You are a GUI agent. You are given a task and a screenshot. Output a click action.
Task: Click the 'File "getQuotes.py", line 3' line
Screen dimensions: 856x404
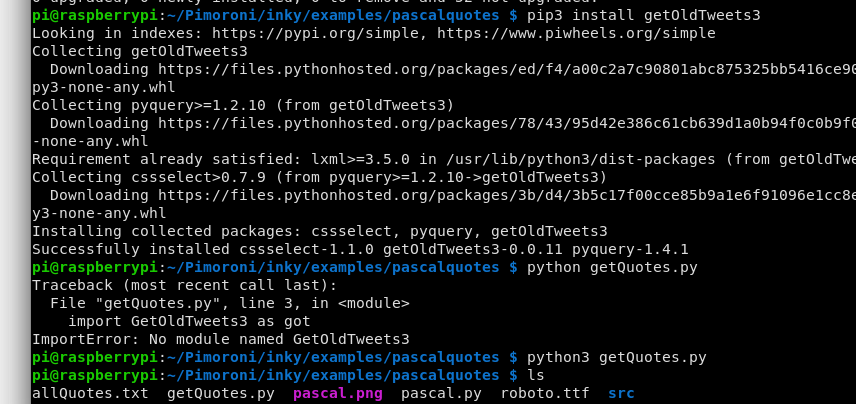(x=230, y=304)
